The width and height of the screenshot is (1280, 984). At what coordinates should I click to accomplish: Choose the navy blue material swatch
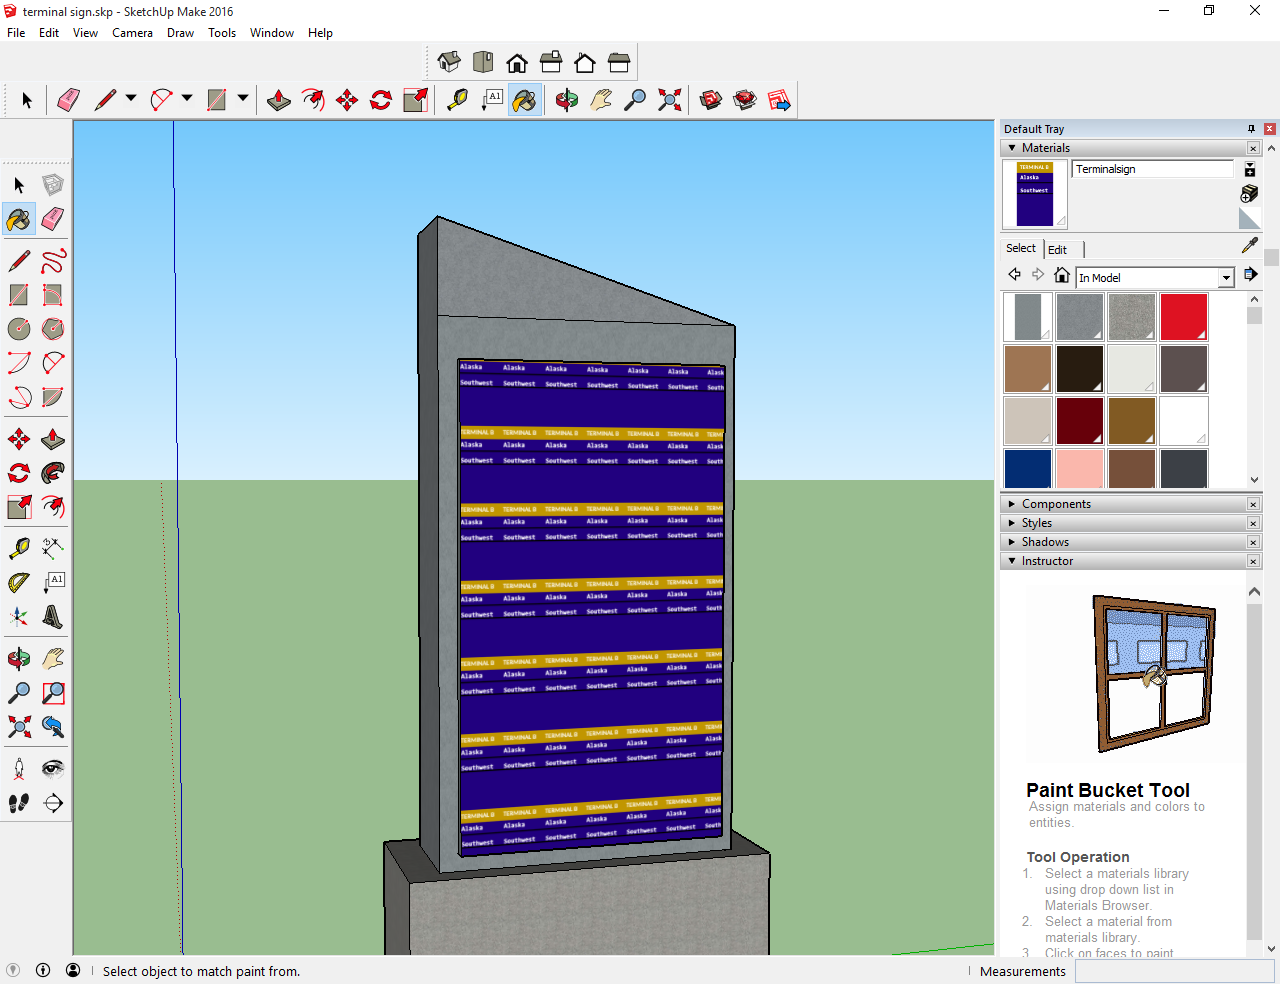(x=1028, y=469)
